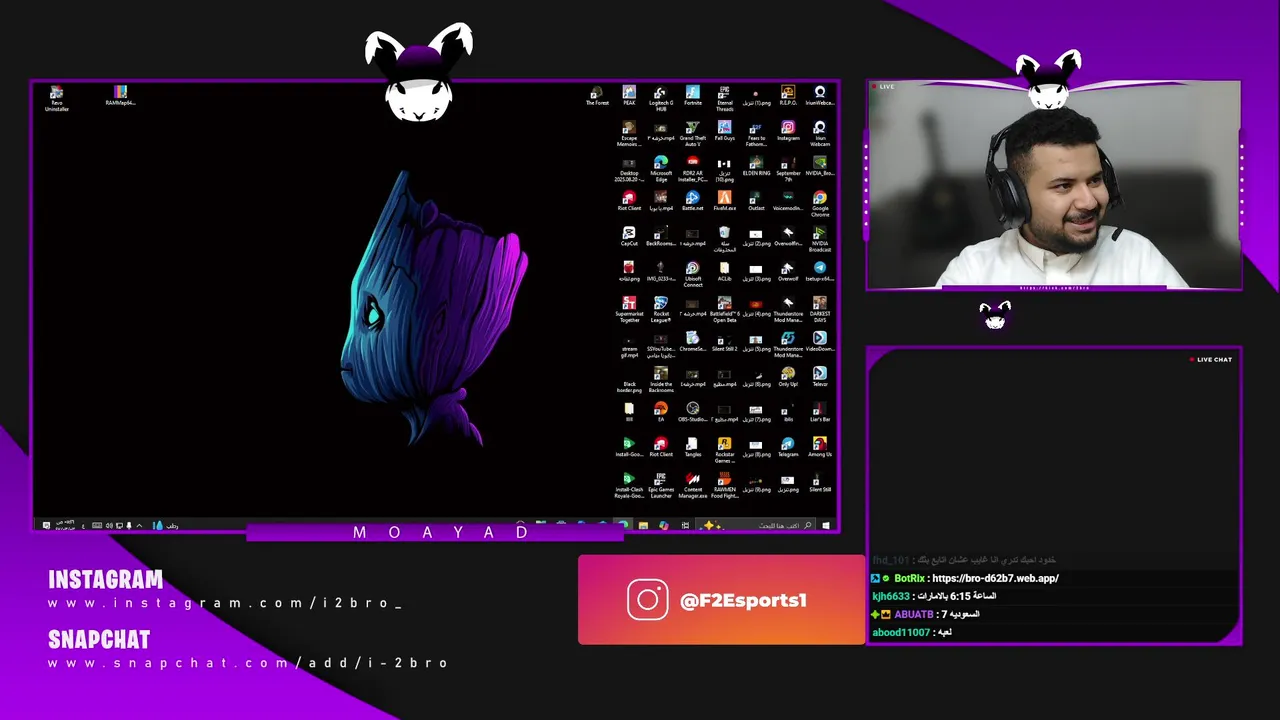Open RAWMEN Food Fight shortcut
Viewport: 1280px width, 720px height.
pos(725,485)
